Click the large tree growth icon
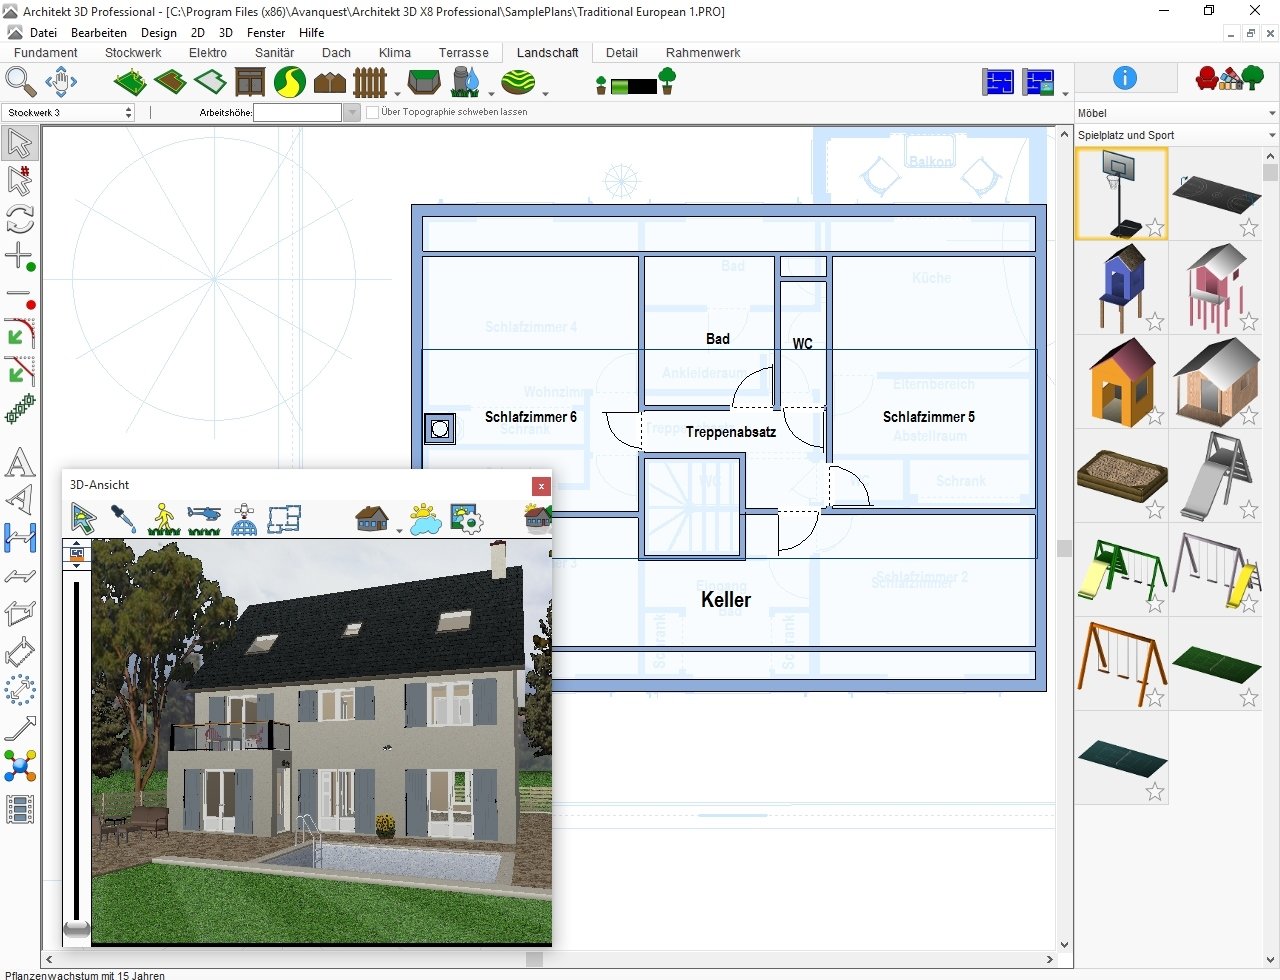Viewport: 1280px width, 980px height. (667, 81)
